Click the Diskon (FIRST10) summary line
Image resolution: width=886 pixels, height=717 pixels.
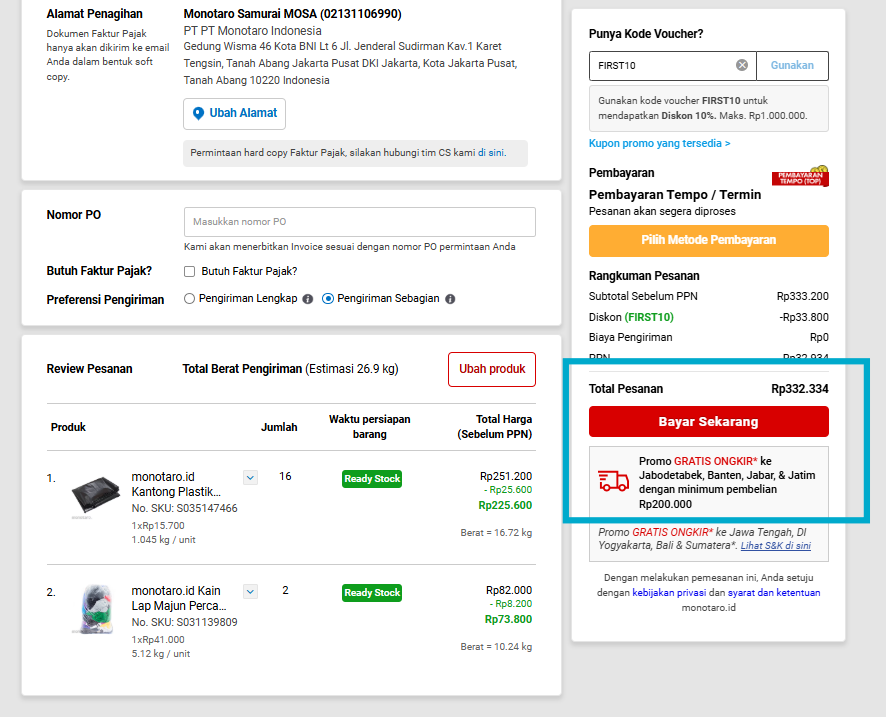point(709,318)
